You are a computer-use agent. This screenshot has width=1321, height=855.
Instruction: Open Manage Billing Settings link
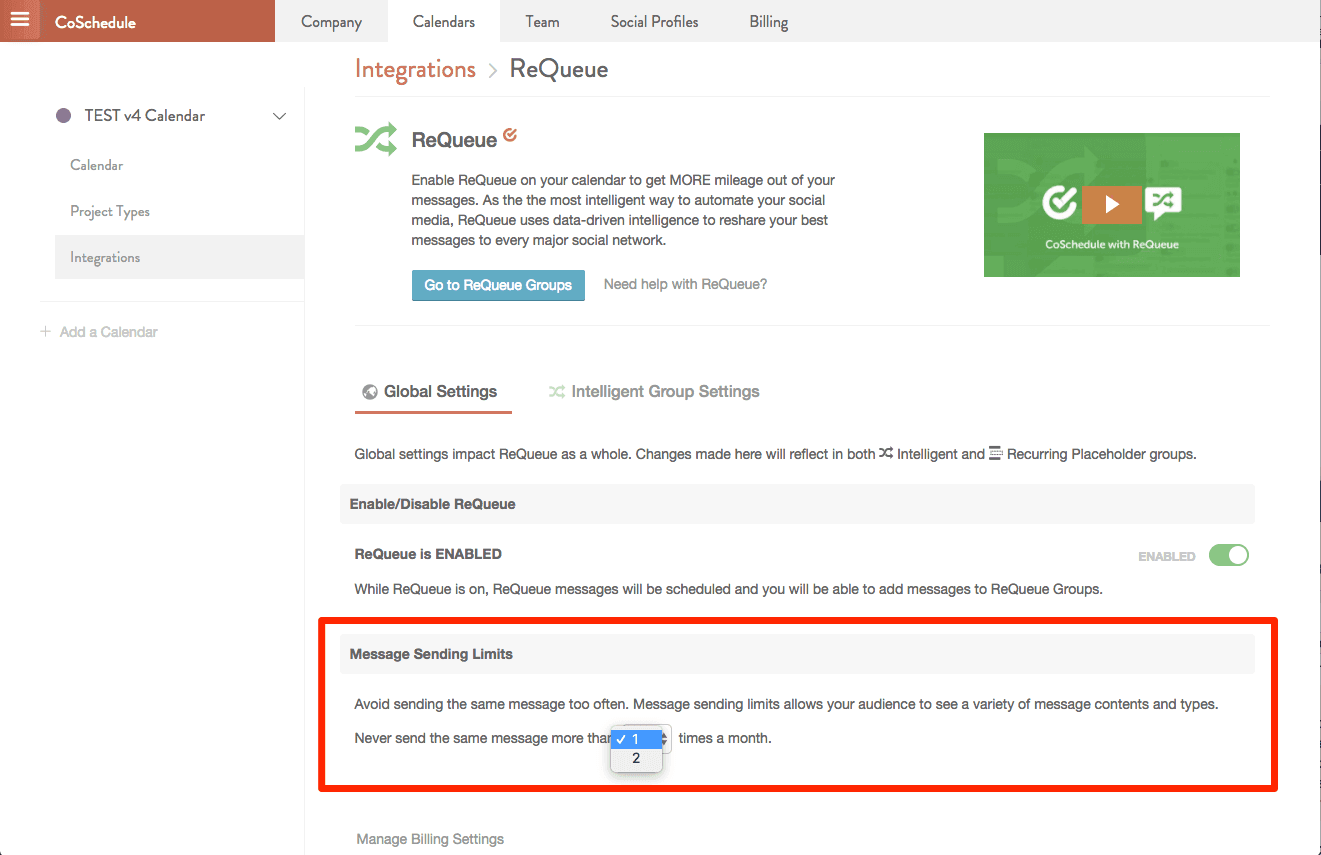(x=430, y=839)
